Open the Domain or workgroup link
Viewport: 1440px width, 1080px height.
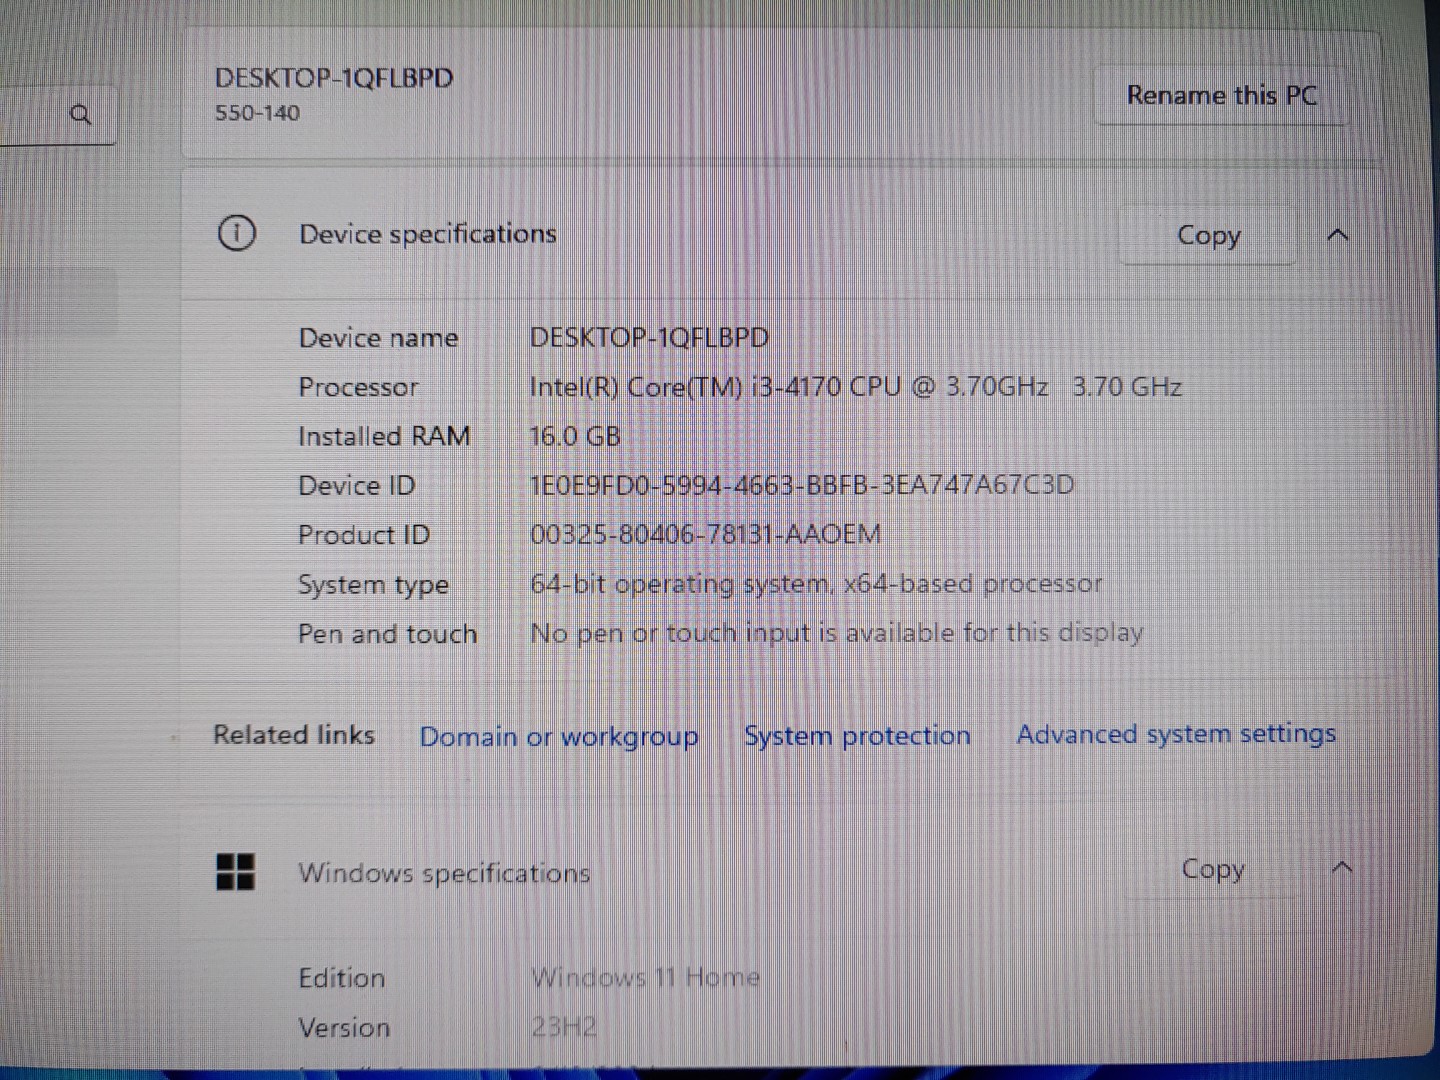[x=559, y=737]
